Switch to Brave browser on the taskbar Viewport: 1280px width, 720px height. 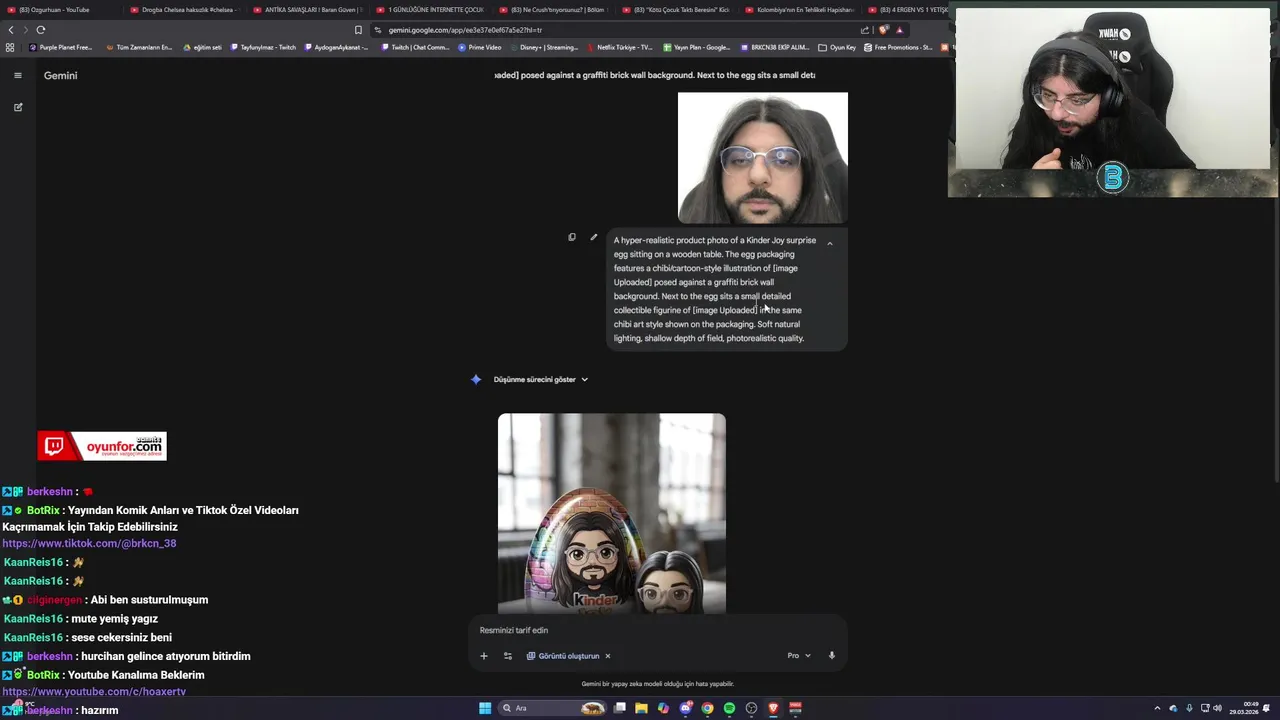coord(773,708)
